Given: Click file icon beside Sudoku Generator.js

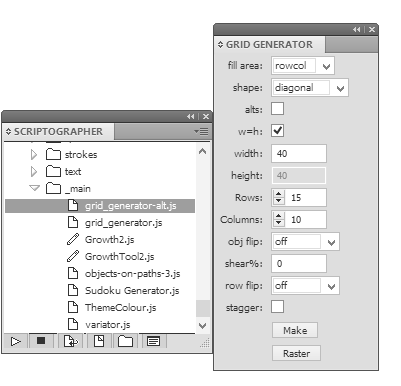Looking at the screenshot, I should click(x=73, y=290).
